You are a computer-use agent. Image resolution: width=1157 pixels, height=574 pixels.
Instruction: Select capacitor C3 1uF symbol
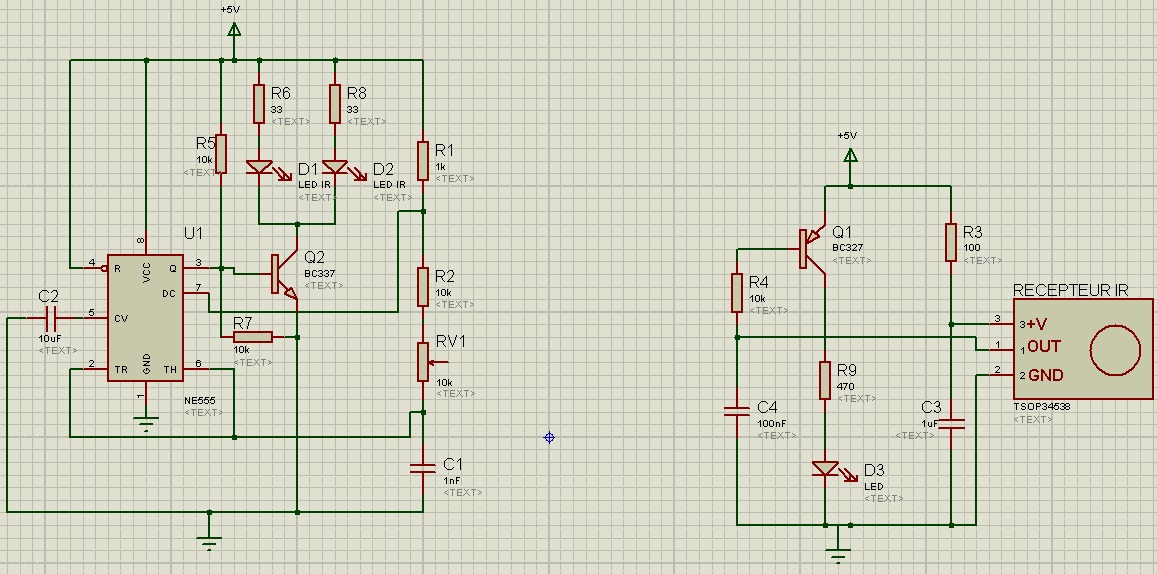[x=951, y=423]
